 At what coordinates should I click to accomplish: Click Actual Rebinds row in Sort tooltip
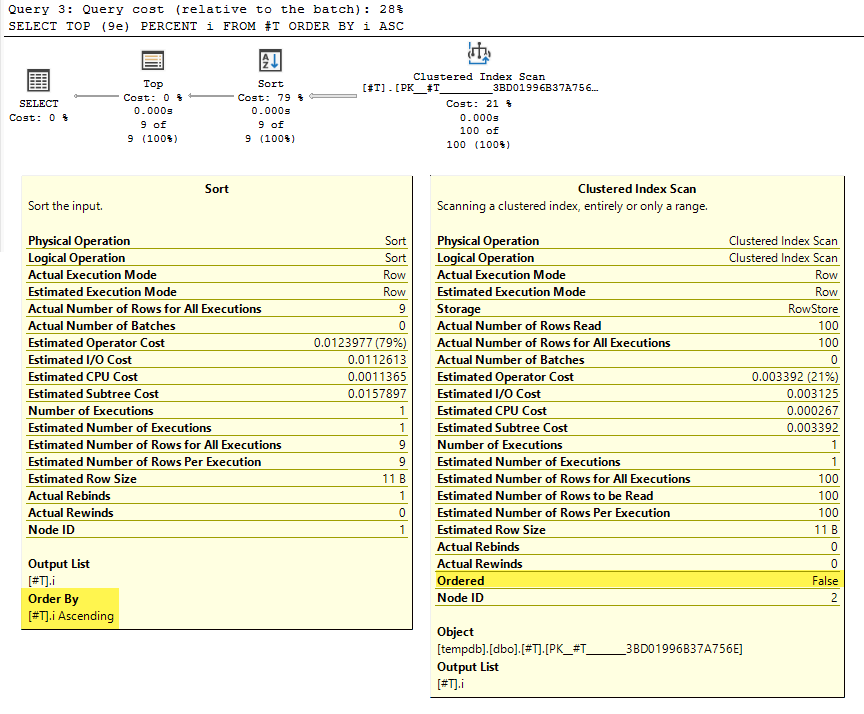pyautogui.click(x=217, y=496)
